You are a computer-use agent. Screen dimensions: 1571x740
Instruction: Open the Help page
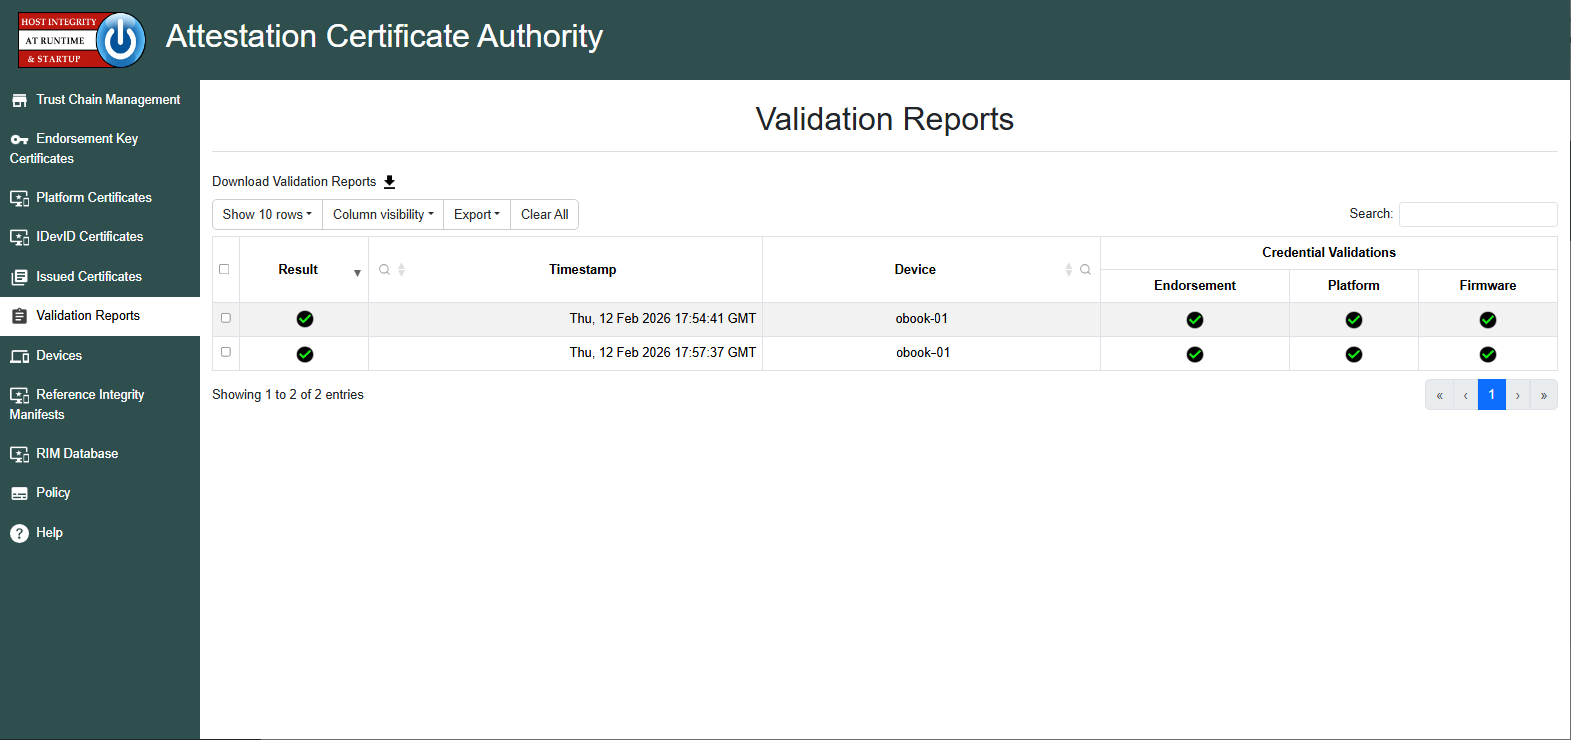click(x=49, y=533)
